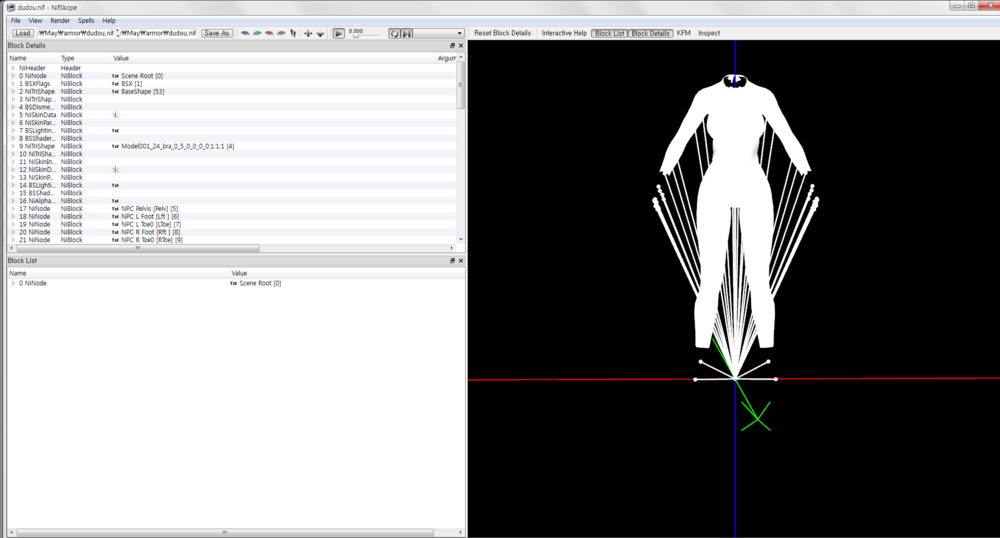Toggle the Block Details panel button

651,33
